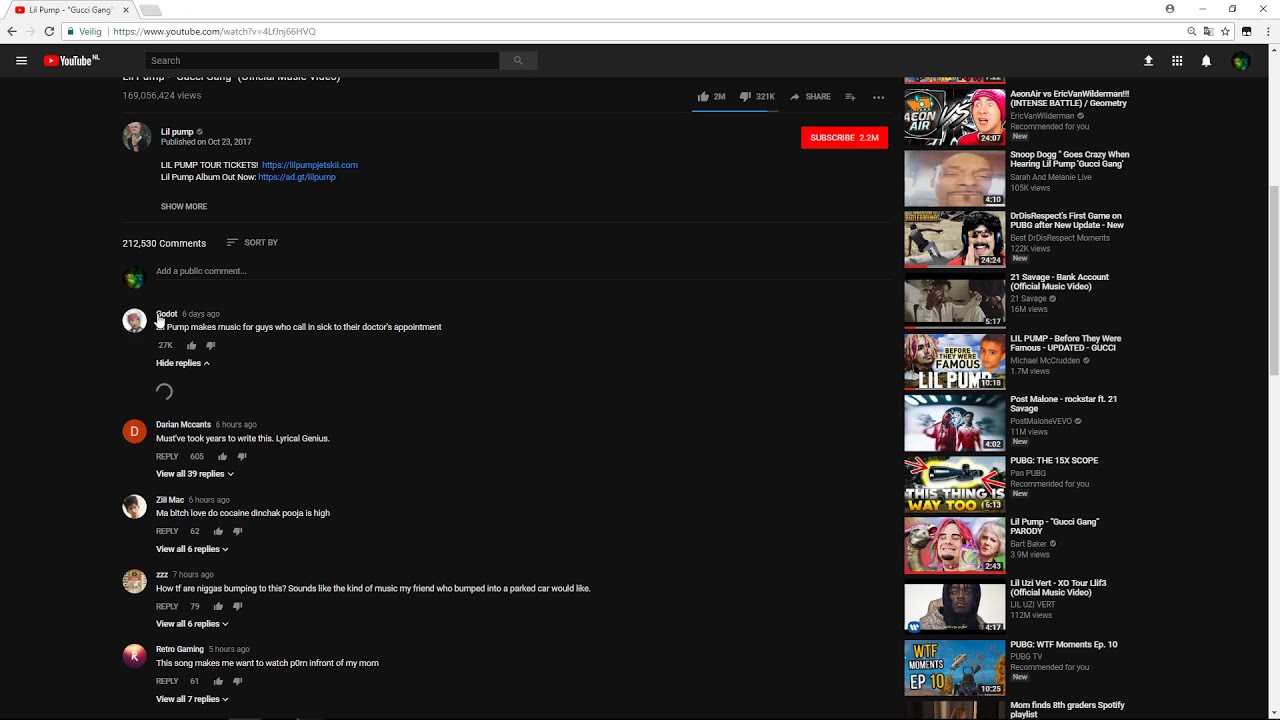This screenshot has width=1280, height=720.
Task: Open Lil pump channel name link
Action: [177, 132]
